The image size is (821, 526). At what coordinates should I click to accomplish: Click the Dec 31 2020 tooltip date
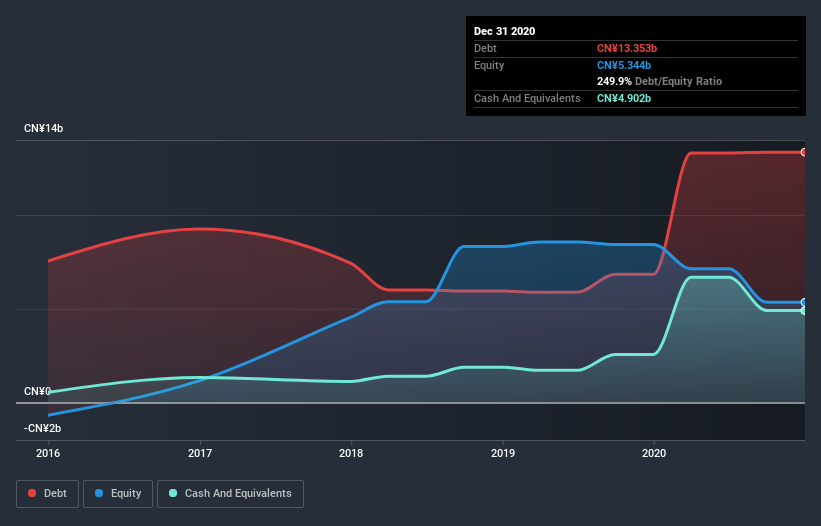[504, 31]
